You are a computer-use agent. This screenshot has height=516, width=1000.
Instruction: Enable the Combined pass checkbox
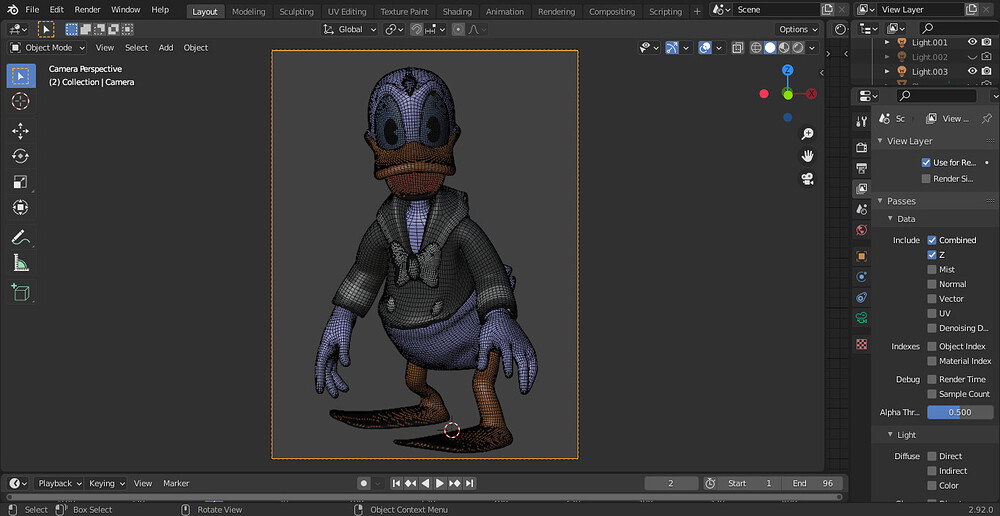click(932, 240)
